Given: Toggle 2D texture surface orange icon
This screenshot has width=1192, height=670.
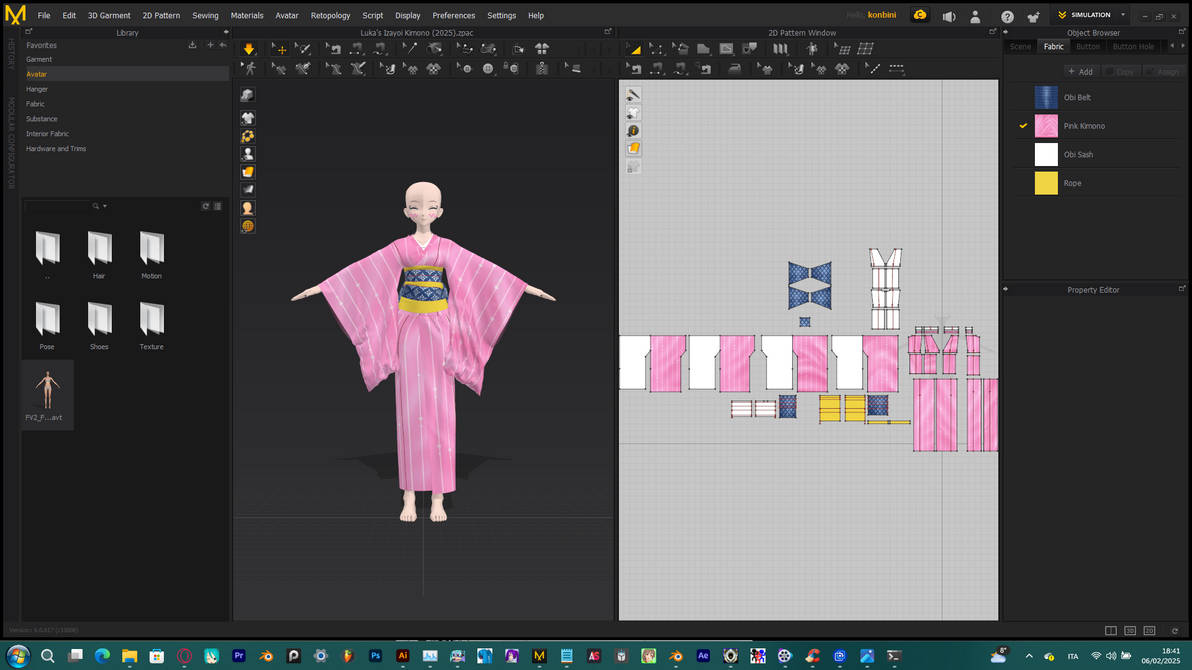Looking at the screenshot, I should pos(632,148).
